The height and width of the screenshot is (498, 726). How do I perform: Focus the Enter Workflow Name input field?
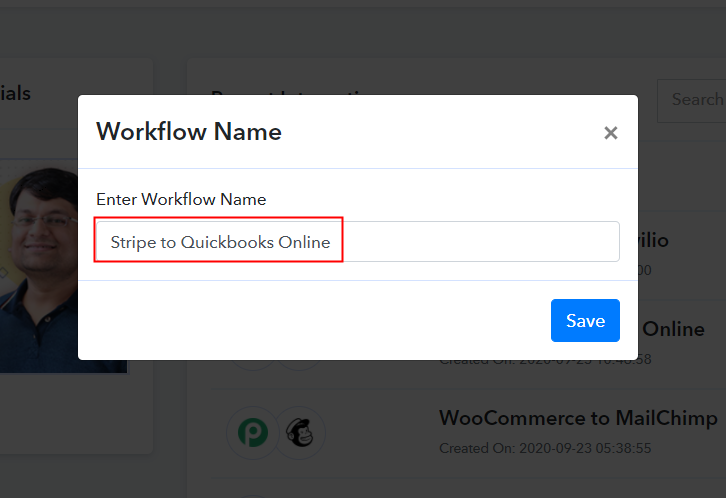click(357, 242)
